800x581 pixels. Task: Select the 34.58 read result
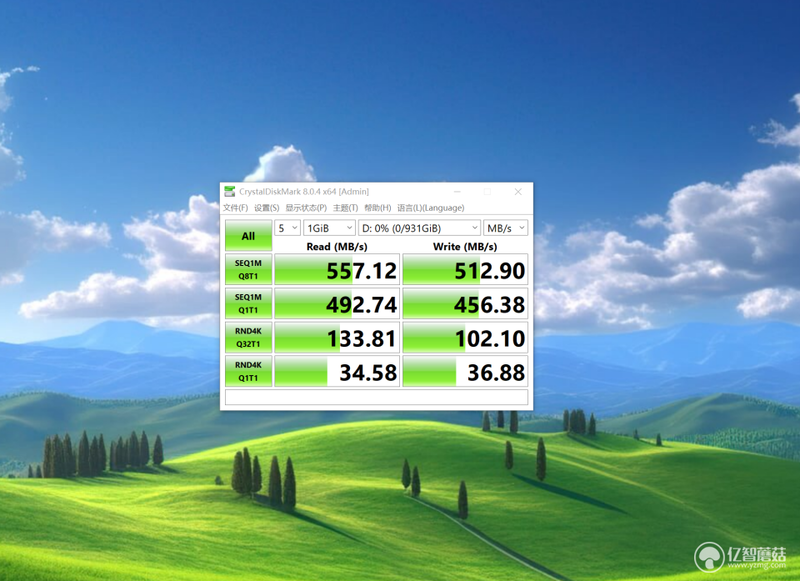pyautogui.click(x=337, y=371)
